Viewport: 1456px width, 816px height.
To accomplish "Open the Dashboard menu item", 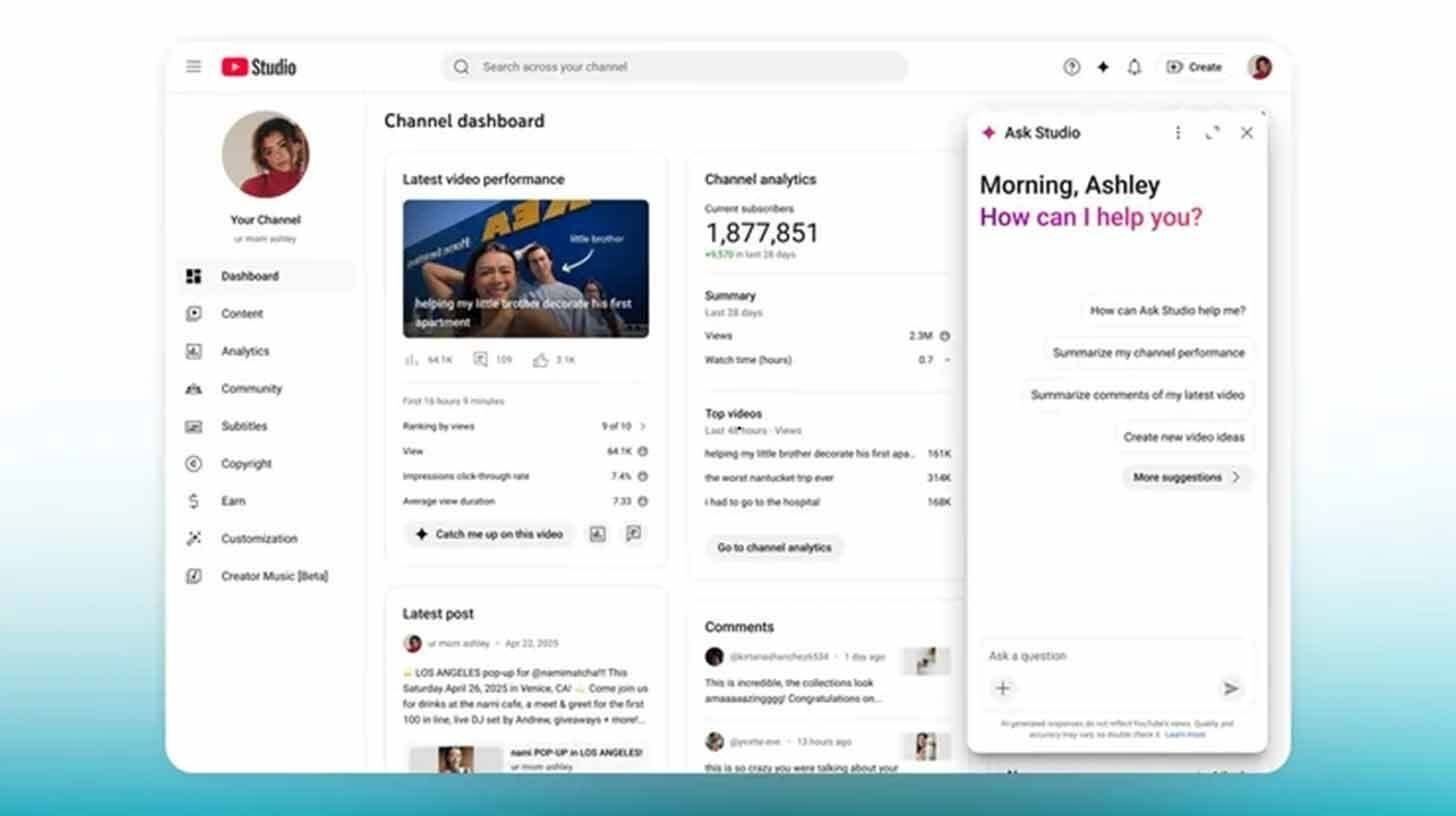I will click(x=250, y=276).
